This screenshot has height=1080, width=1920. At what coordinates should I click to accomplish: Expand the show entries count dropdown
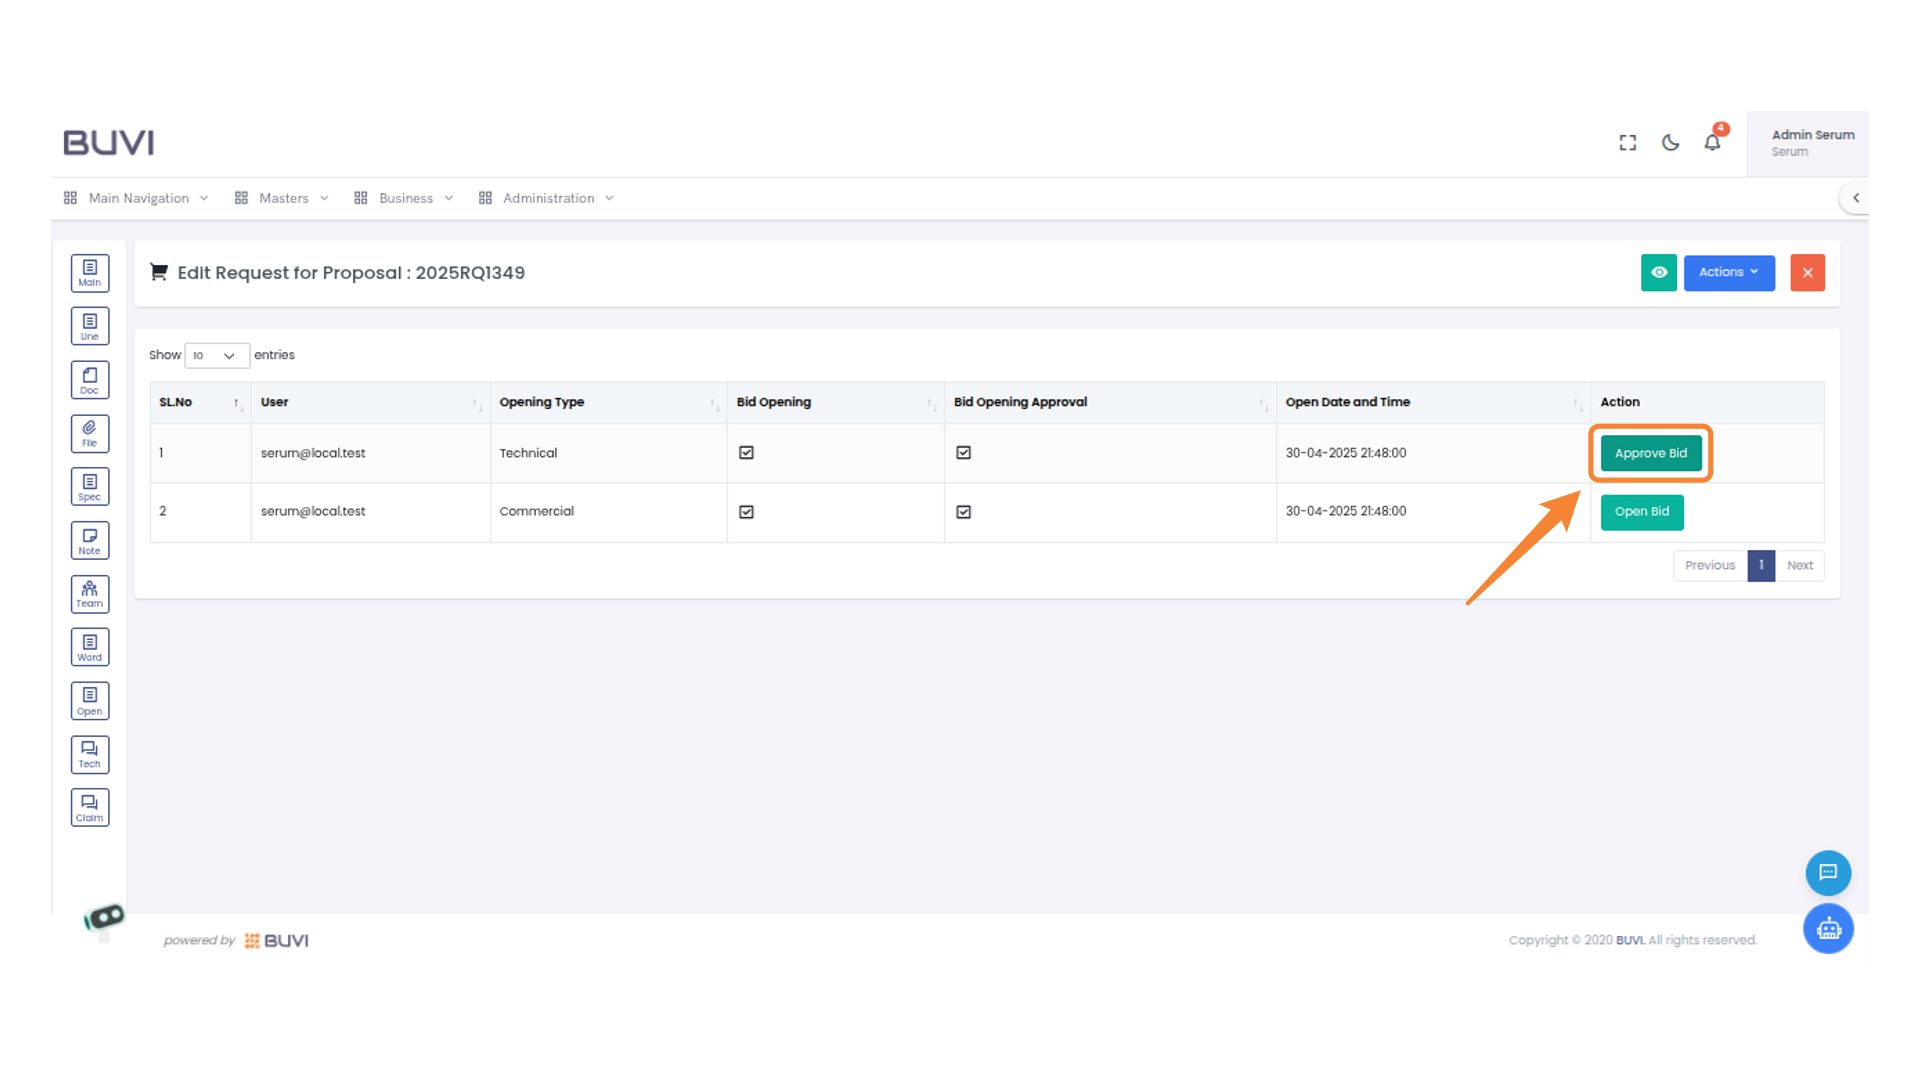click(x=216, y=356)
